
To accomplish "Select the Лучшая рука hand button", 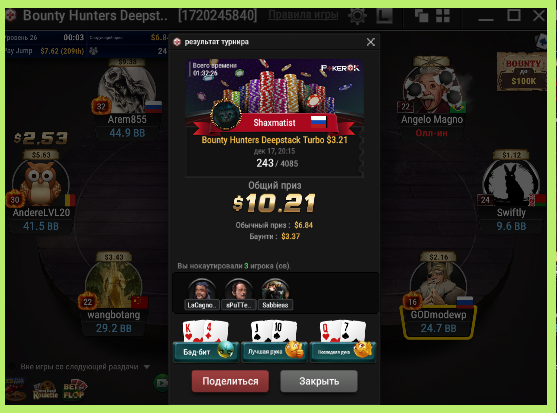I will (x=274, y=352).
